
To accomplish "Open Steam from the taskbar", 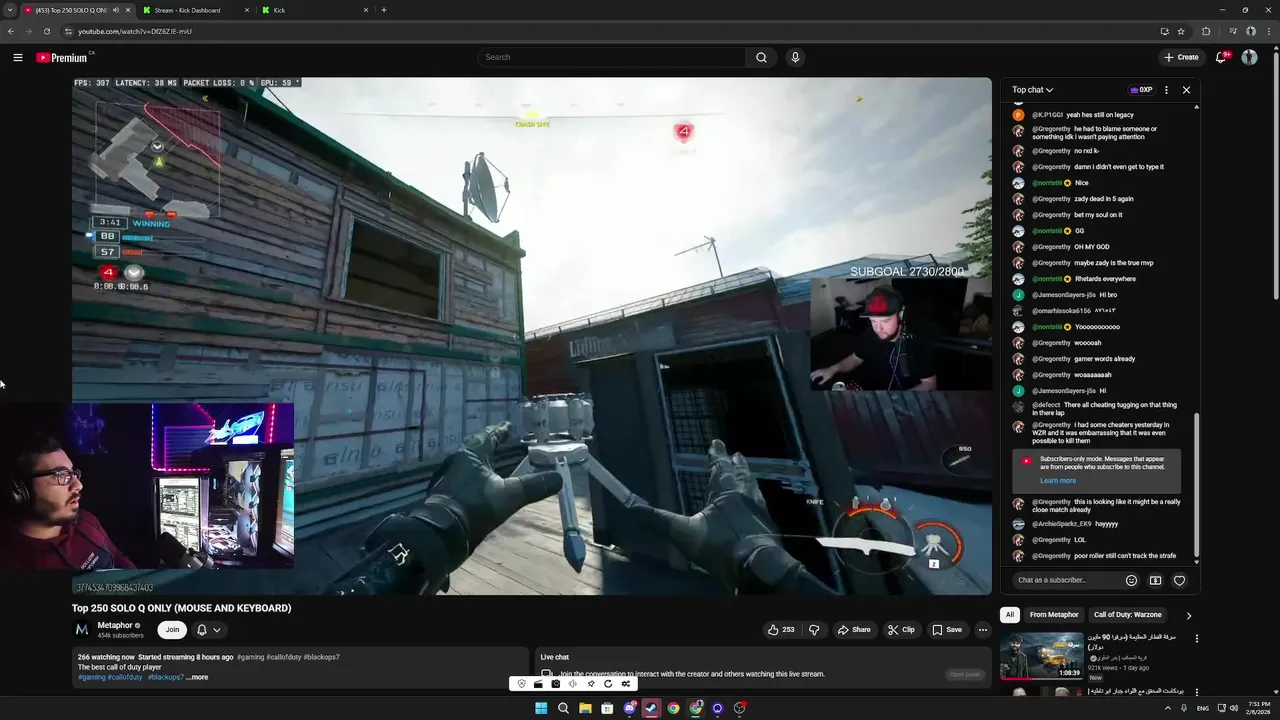I will 651,708.
